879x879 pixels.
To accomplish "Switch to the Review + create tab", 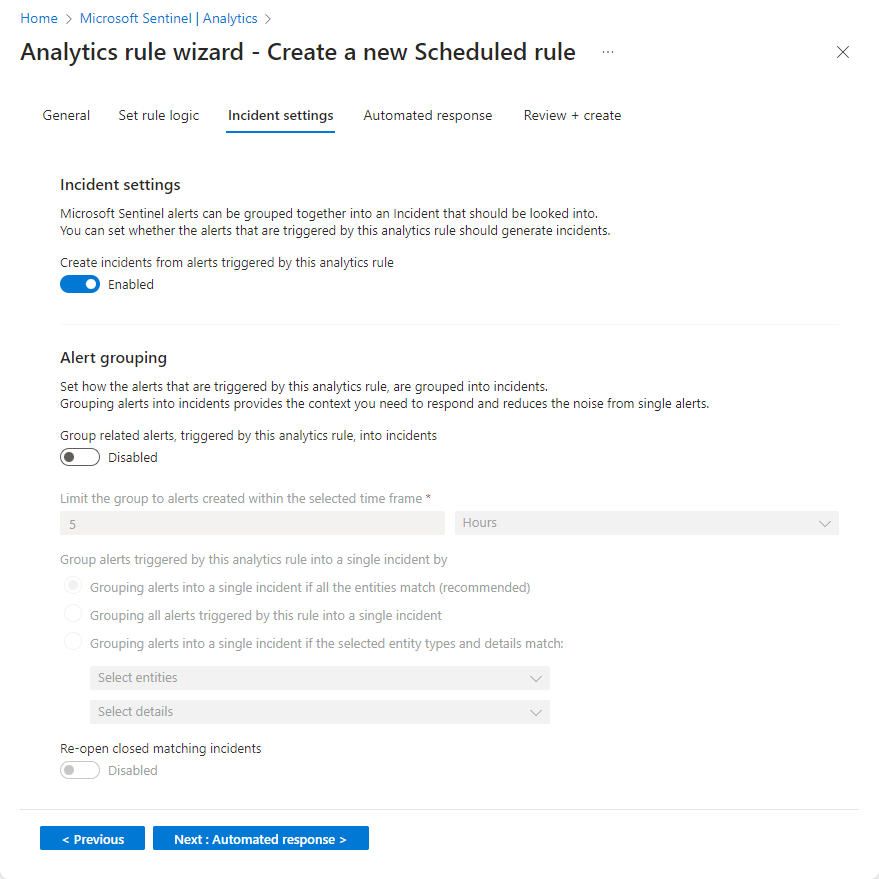I will pyautogui.click(x=571, y=115).
